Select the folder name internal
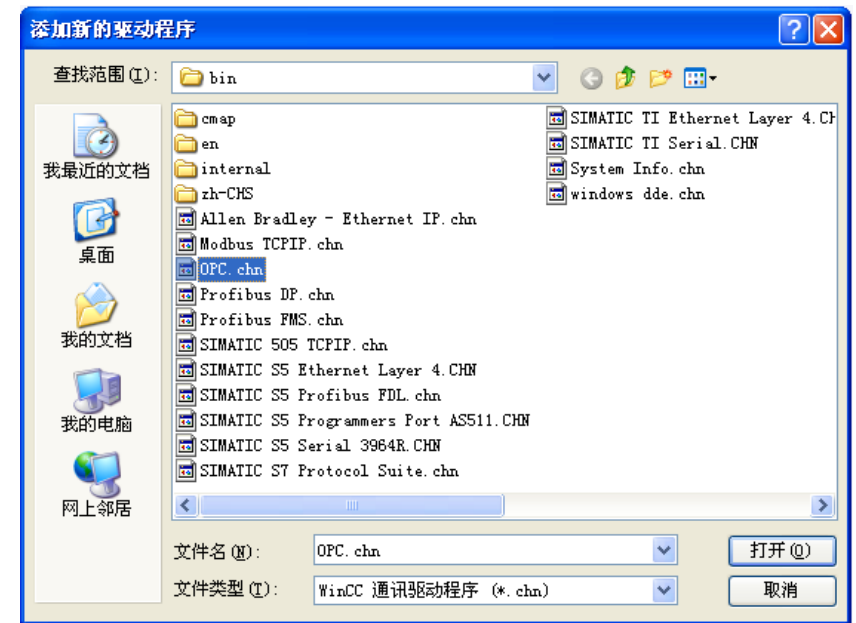 coord(235,169)
